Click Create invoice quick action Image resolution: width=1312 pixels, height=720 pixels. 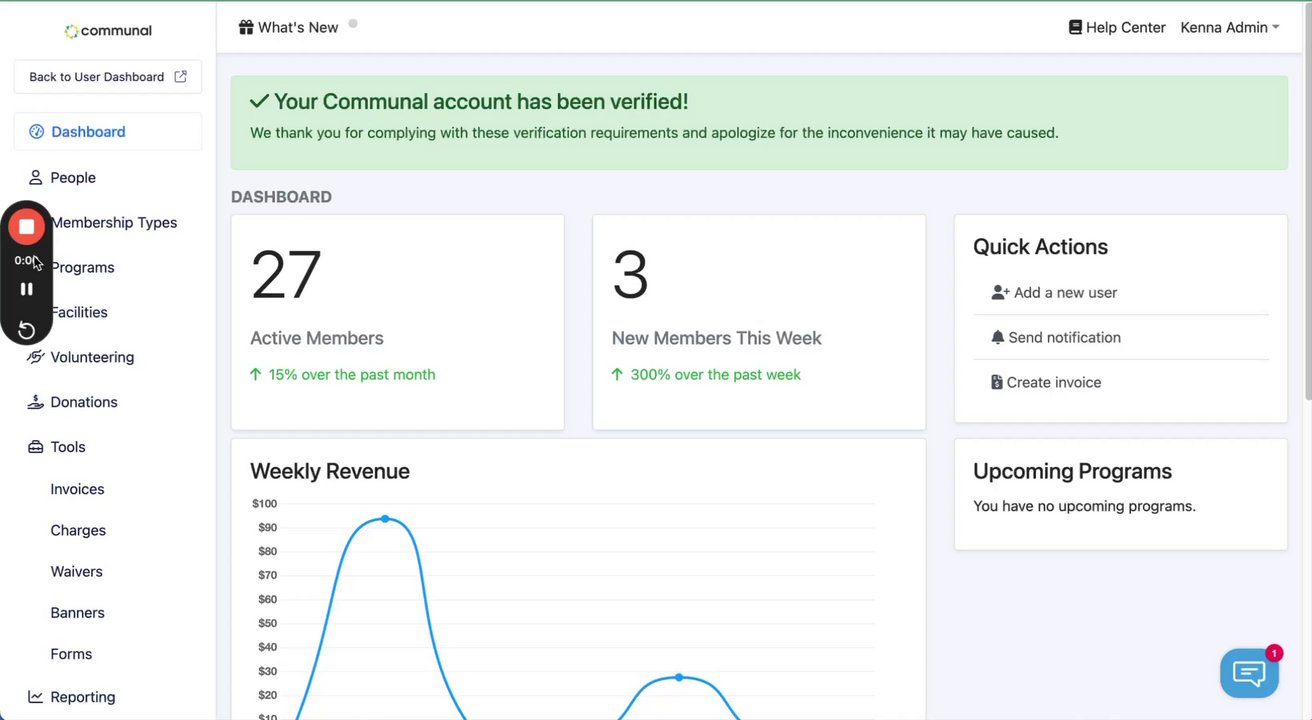[x=1053, y=383]
